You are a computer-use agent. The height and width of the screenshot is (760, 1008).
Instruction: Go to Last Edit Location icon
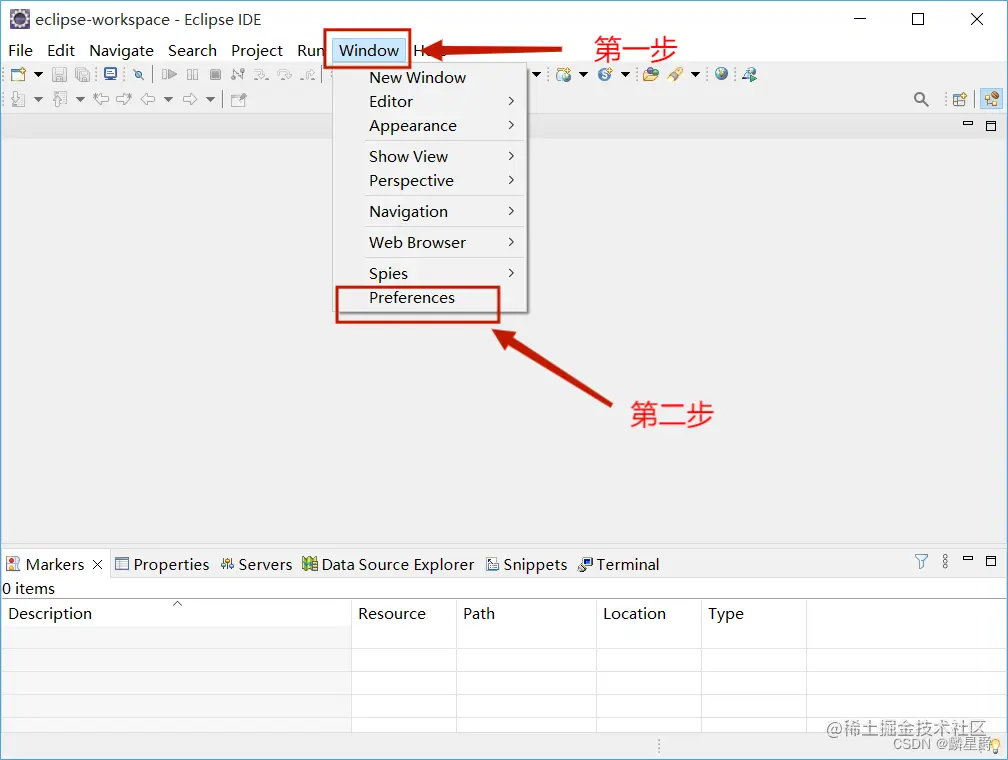click(101, 99)
